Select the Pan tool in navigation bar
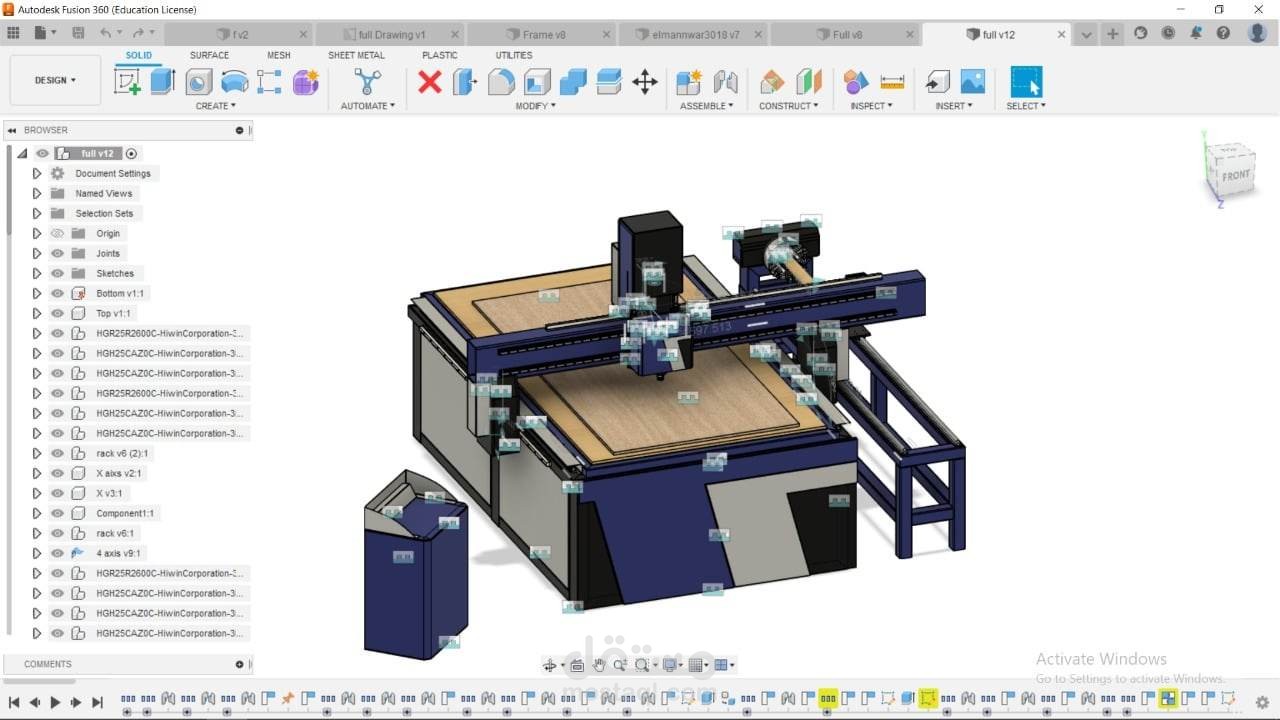The image size is (1280, 720). tap(599, 664)
